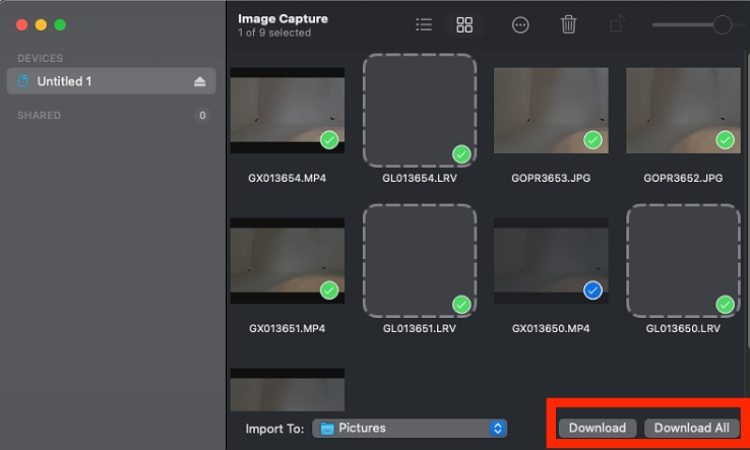Click the shared count badge 0
750x450 pixels.
pyautogui.click(x=202, y=115)
